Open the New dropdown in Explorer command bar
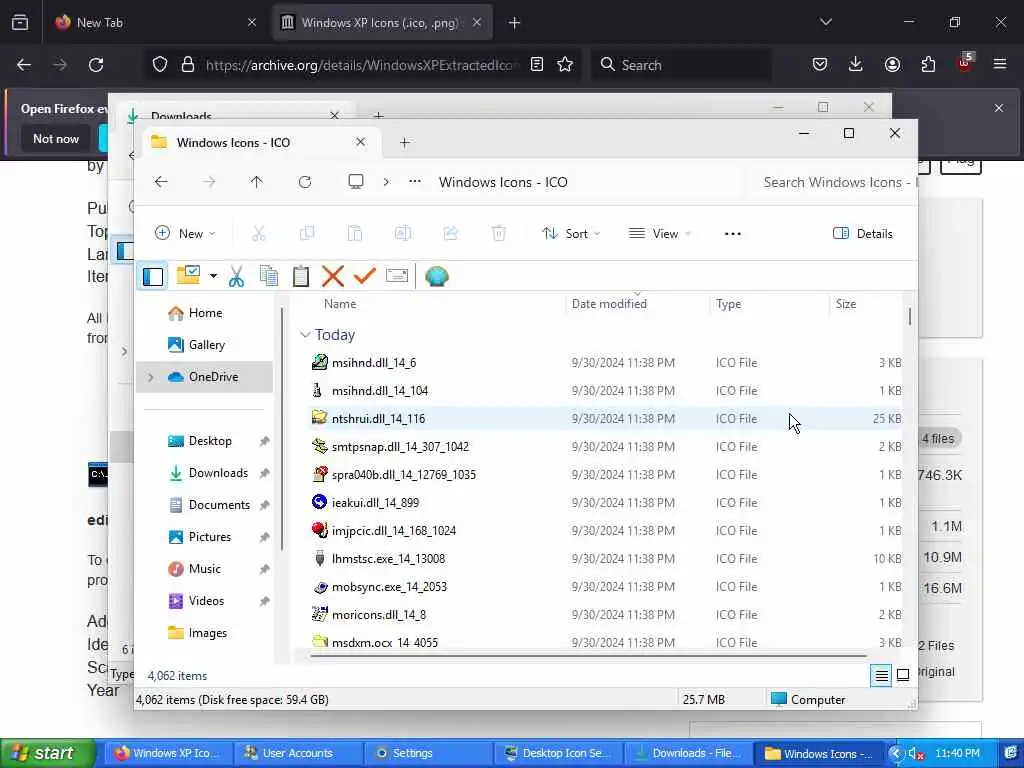Screen dimensions: 1024x768 point(185,233)
